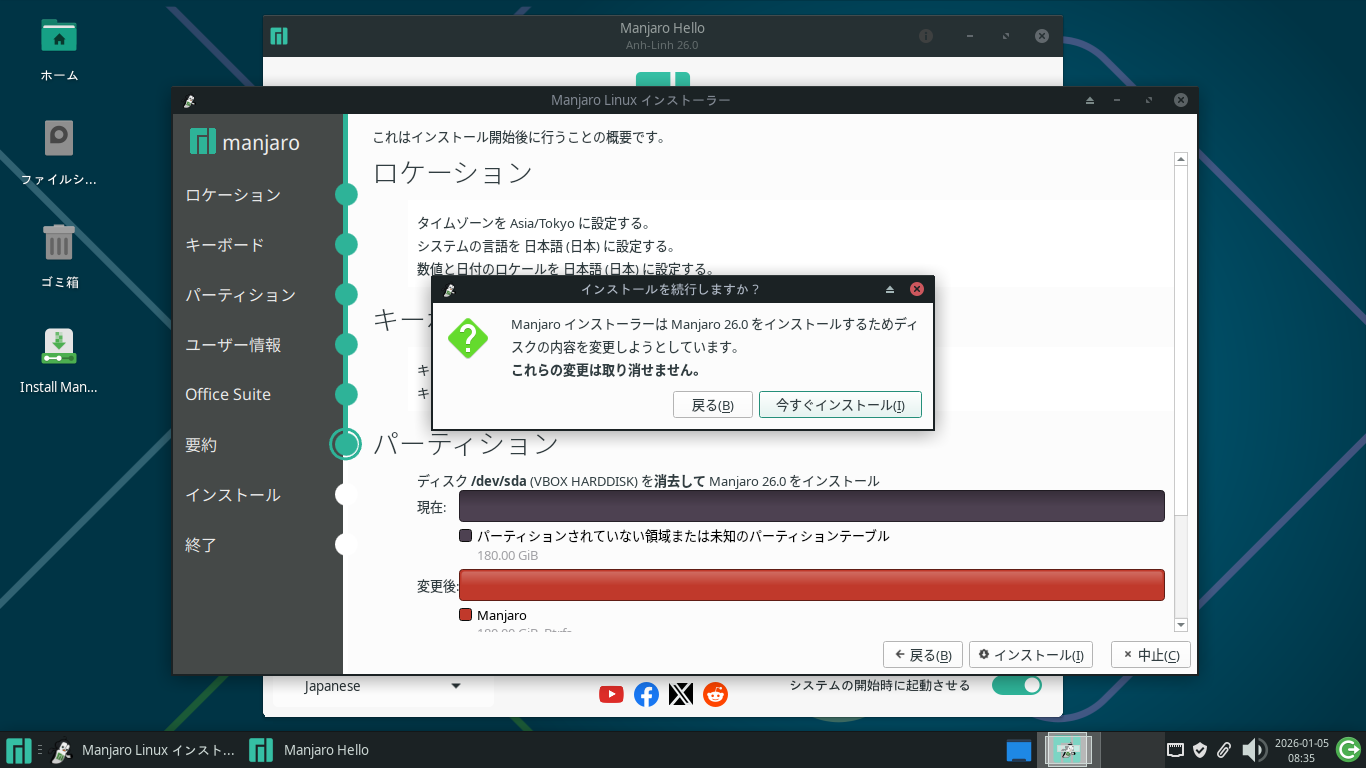Image resolution: width=1366 pixels, height=768 pixels.
Task: Click the current disk layout bar (現在)
Action: point(812,506)
